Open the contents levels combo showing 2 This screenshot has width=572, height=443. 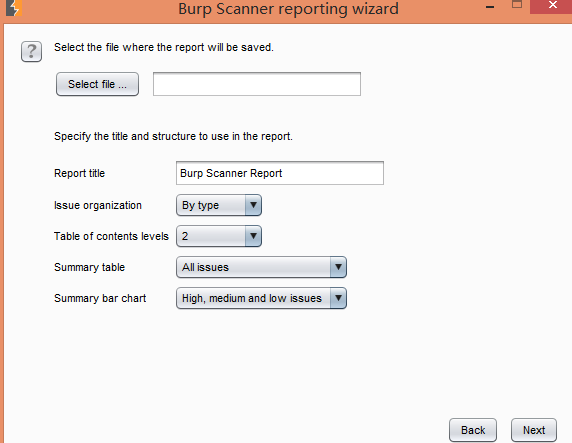[x=219, y=236]
